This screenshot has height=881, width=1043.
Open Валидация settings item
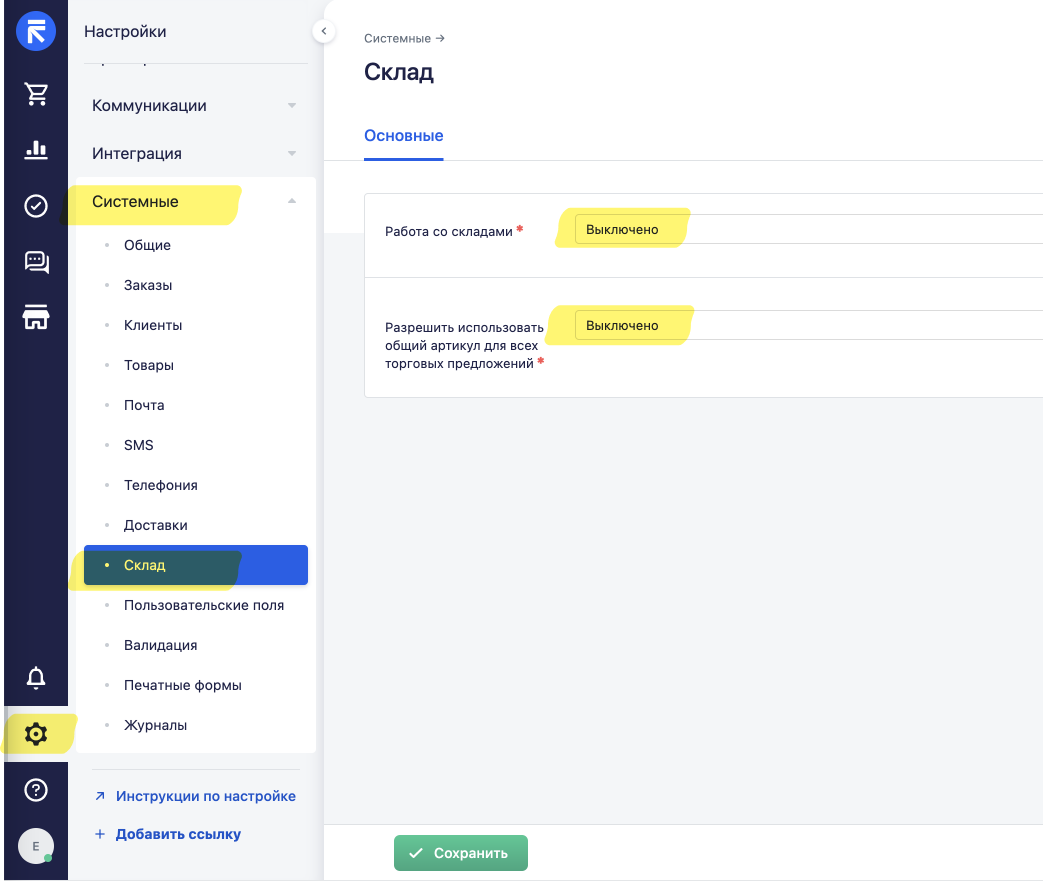(196, 645)
